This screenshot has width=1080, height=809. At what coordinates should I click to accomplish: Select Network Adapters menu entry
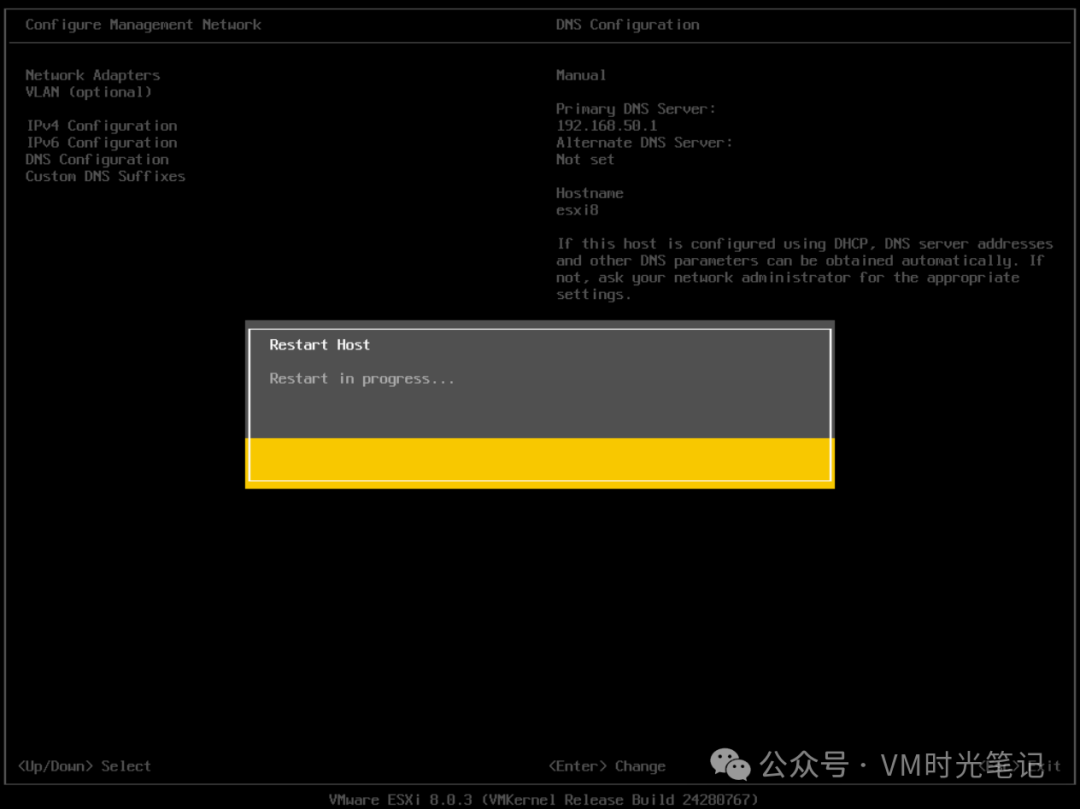[x=92, y=75]
